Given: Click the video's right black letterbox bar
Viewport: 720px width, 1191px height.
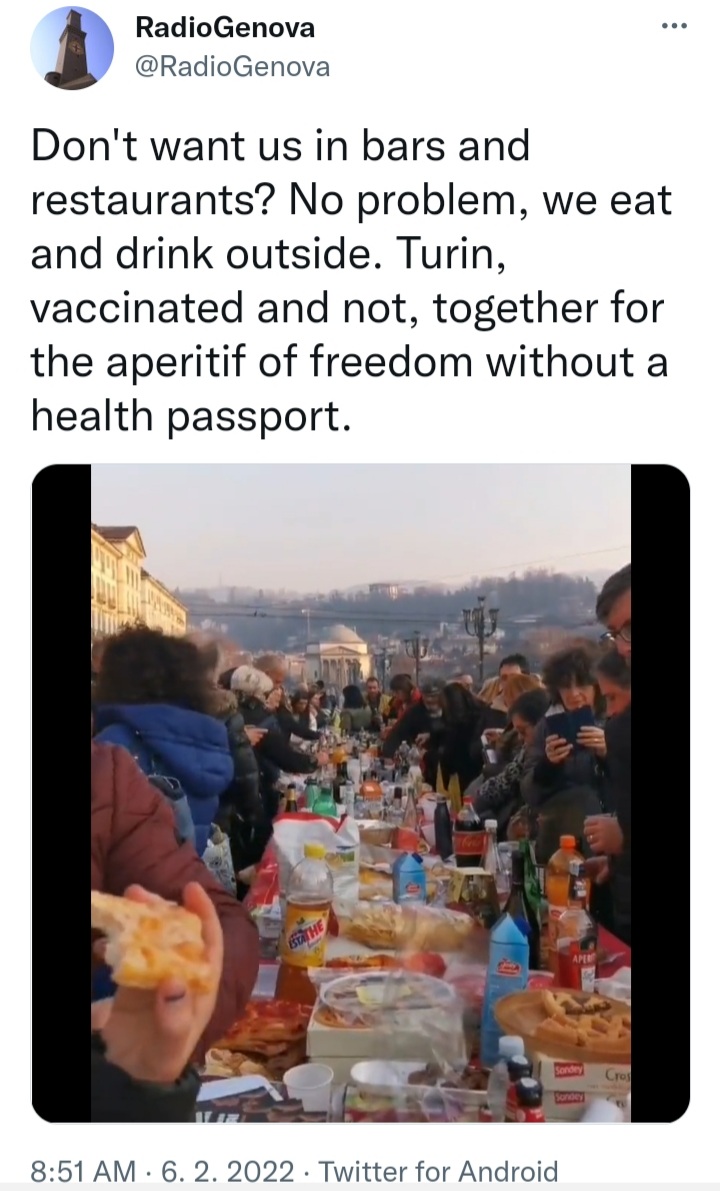Looking at the screenshot, I should coord(660,790).
